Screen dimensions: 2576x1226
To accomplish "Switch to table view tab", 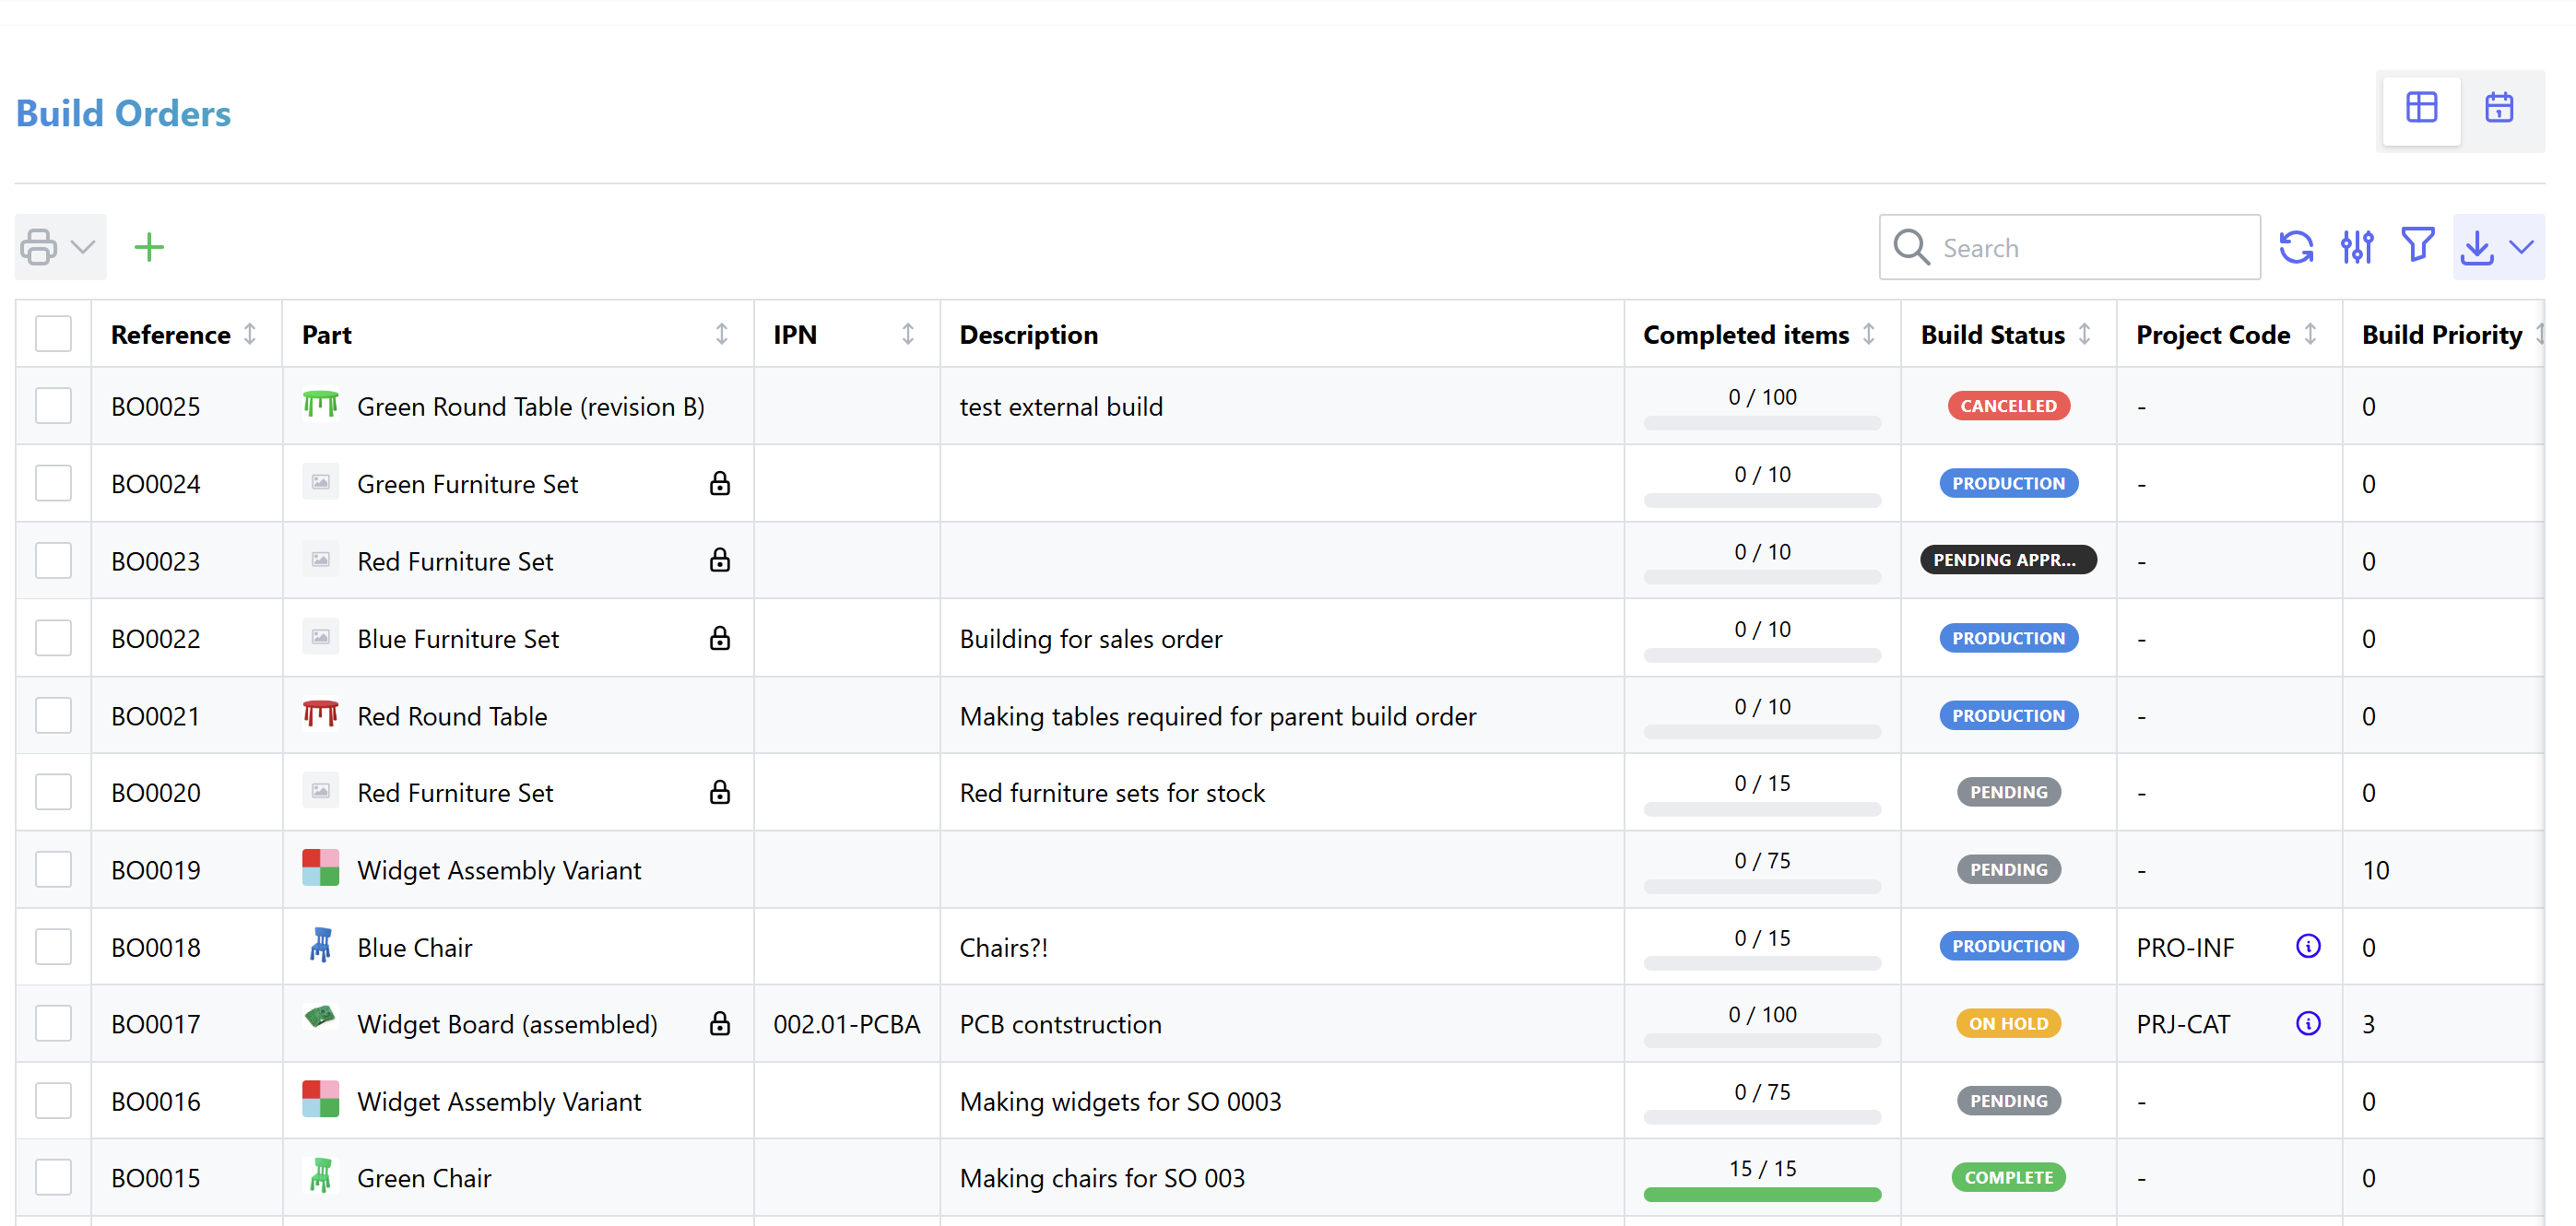I will click(x=2421, y=109).
